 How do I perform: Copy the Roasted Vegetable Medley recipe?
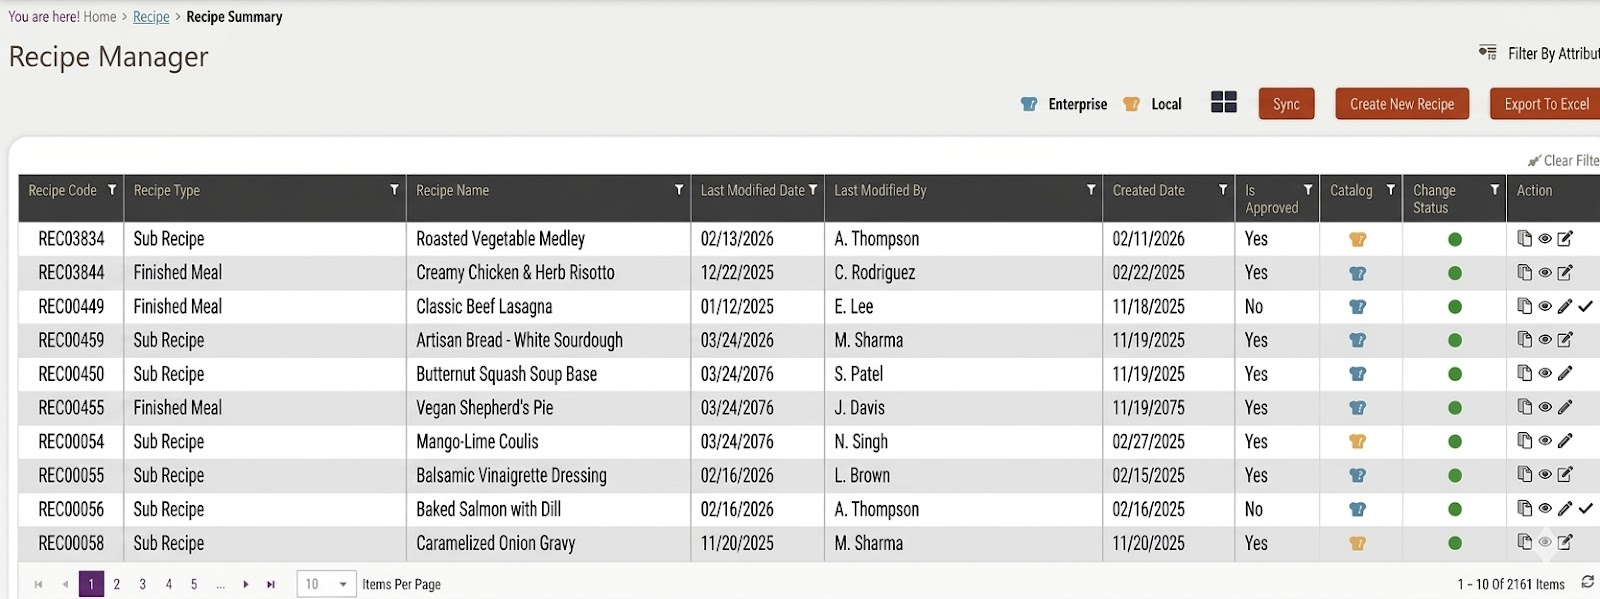coord(1524,238)
